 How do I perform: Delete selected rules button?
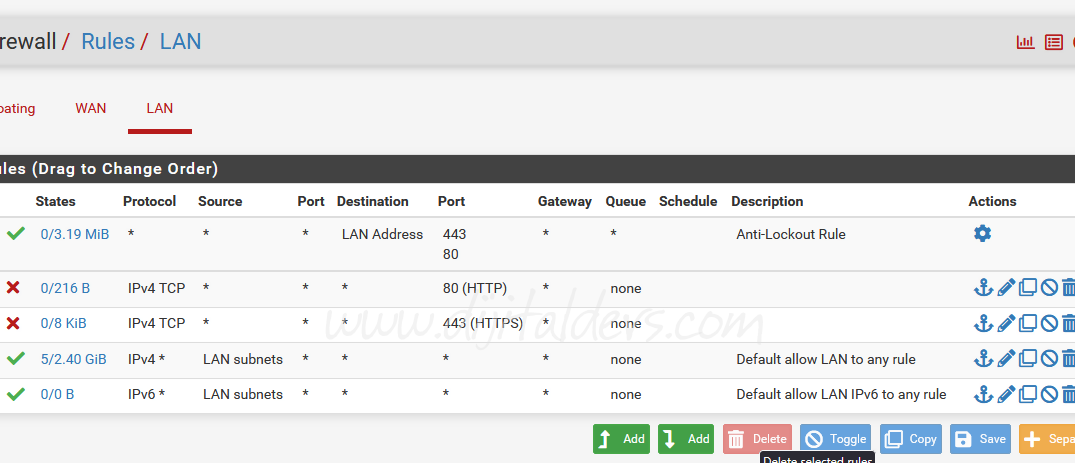click(757, 439)
